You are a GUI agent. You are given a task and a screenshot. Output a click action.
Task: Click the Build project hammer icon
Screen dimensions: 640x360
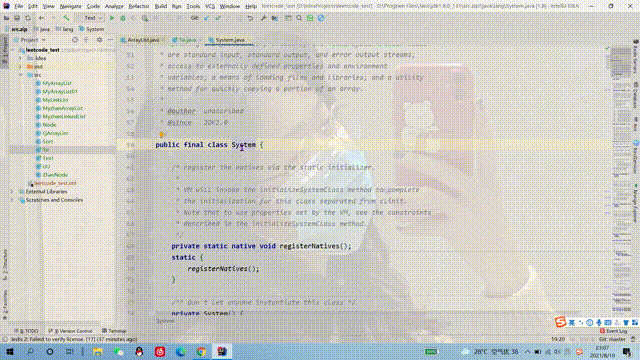point(66,18)
